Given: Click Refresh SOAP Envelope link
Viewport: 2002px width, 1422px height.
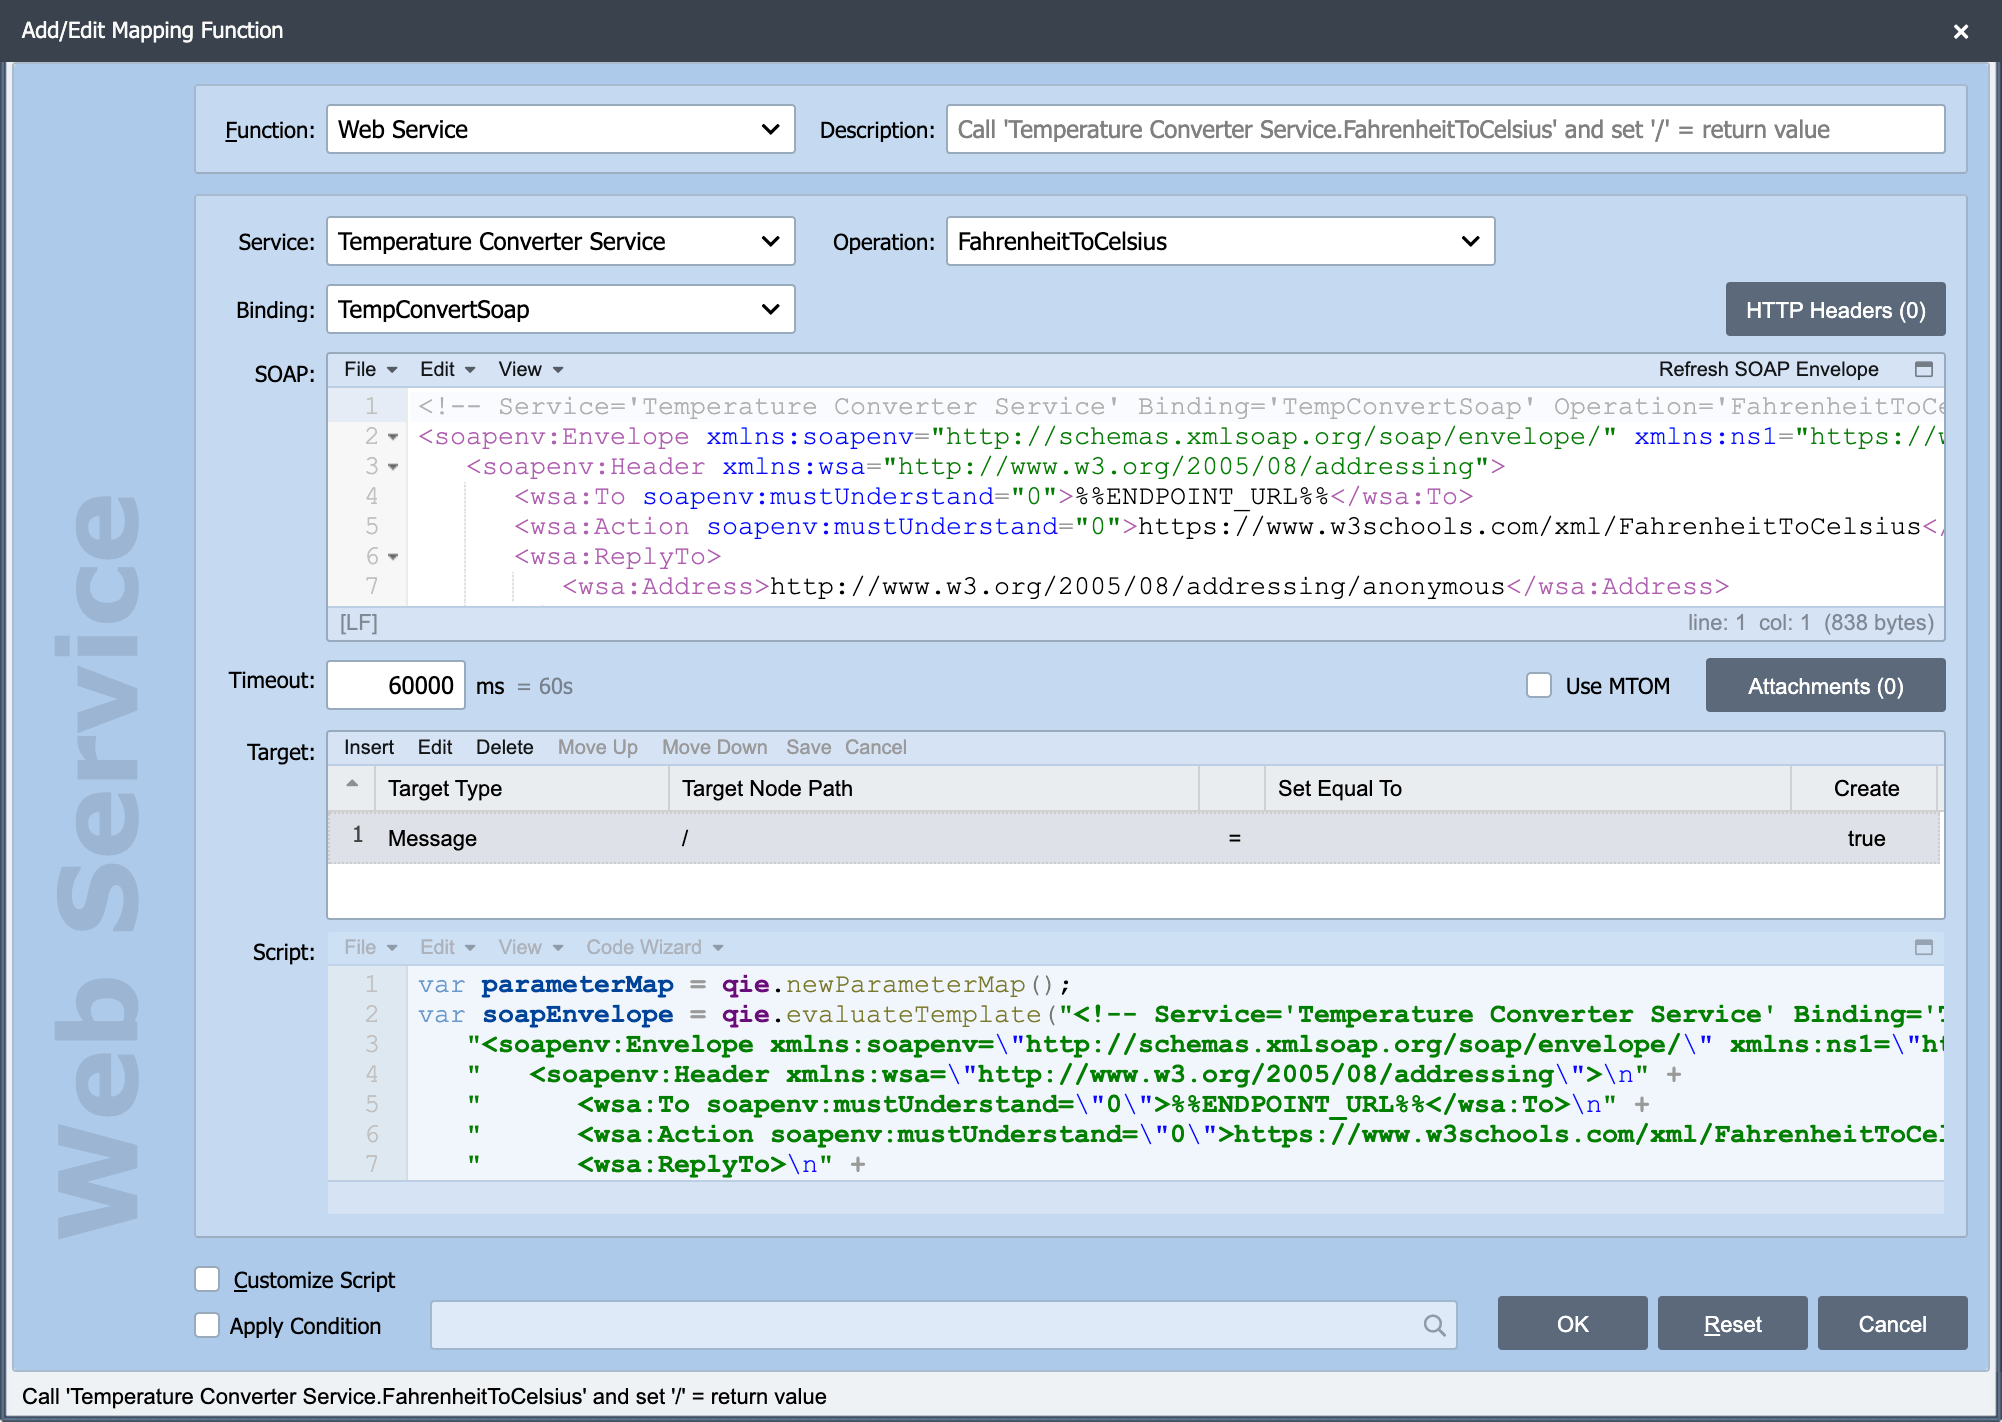Looking at the screenshot, I should point(1768,369).
